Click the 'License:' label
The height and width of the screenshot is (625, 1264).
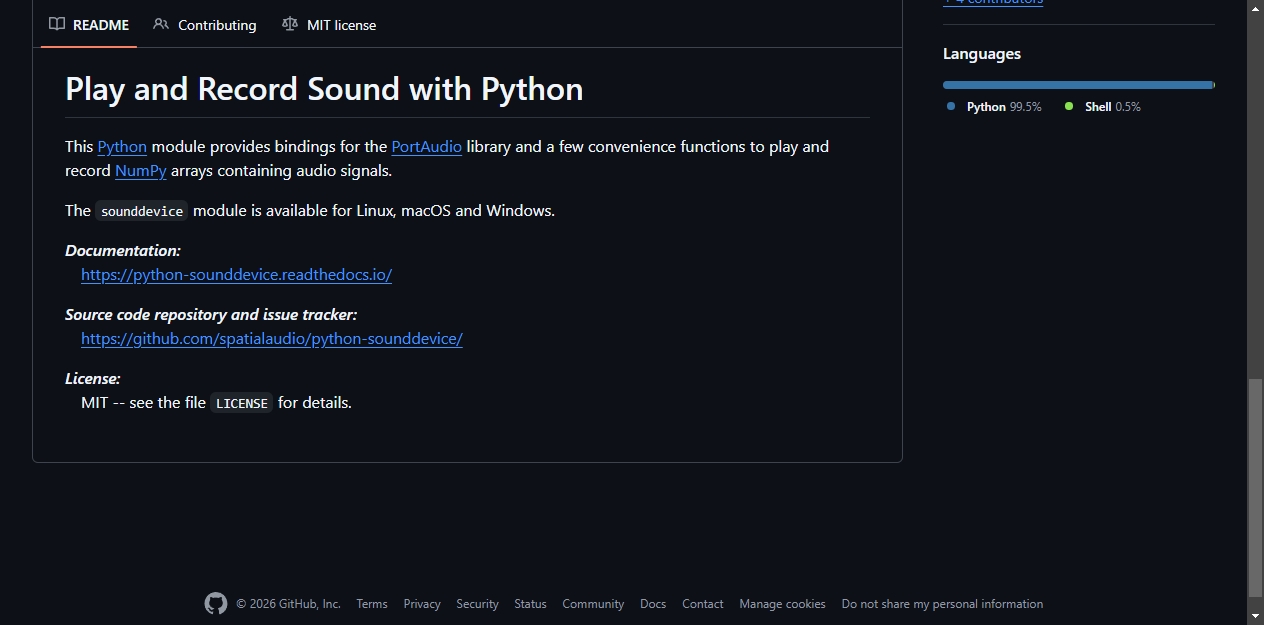(93, 378)
